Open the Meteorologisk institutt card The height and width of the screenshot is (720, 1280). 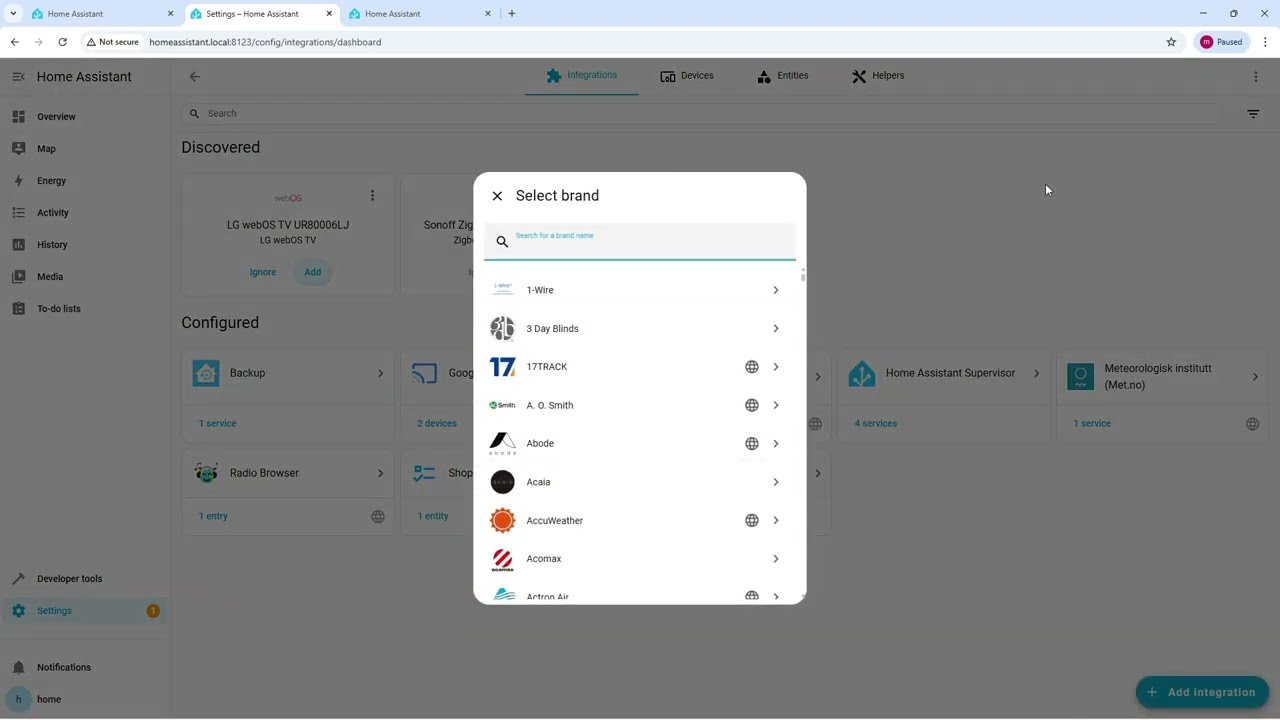1163,377
